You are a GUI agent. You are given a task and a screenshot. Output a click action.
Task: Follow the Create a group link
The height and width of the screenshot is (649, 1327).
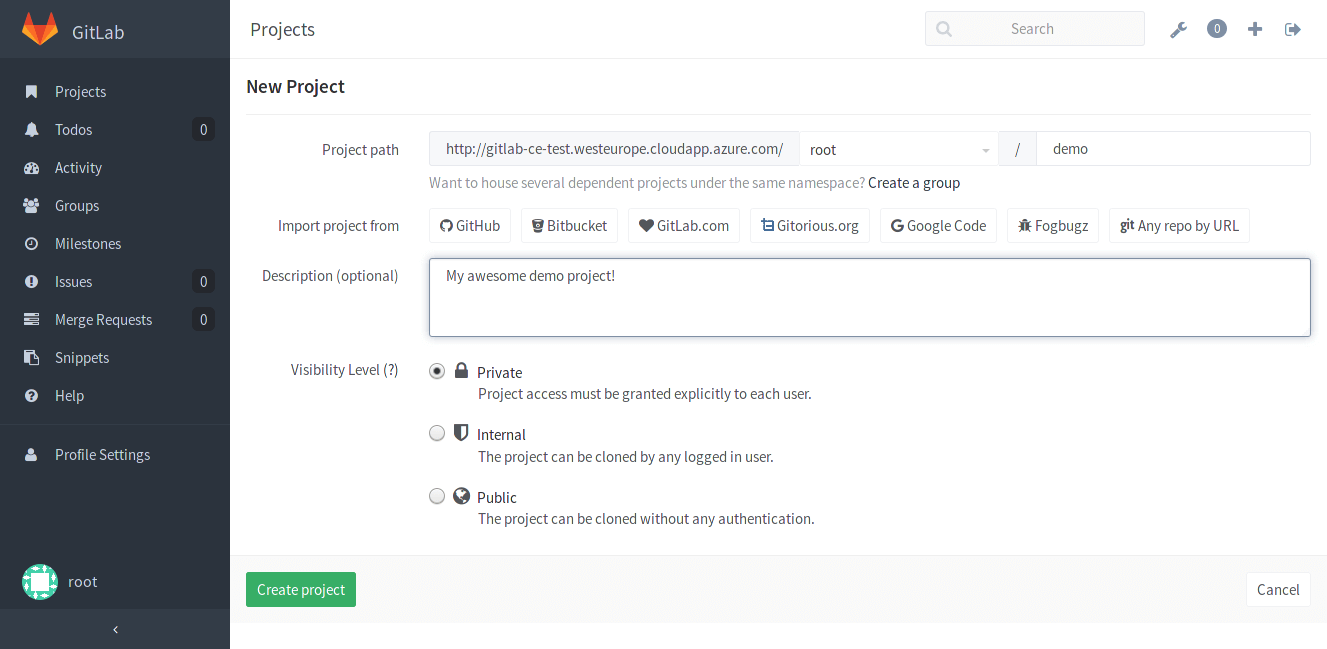pyautogui.click(x=914, y=182)
